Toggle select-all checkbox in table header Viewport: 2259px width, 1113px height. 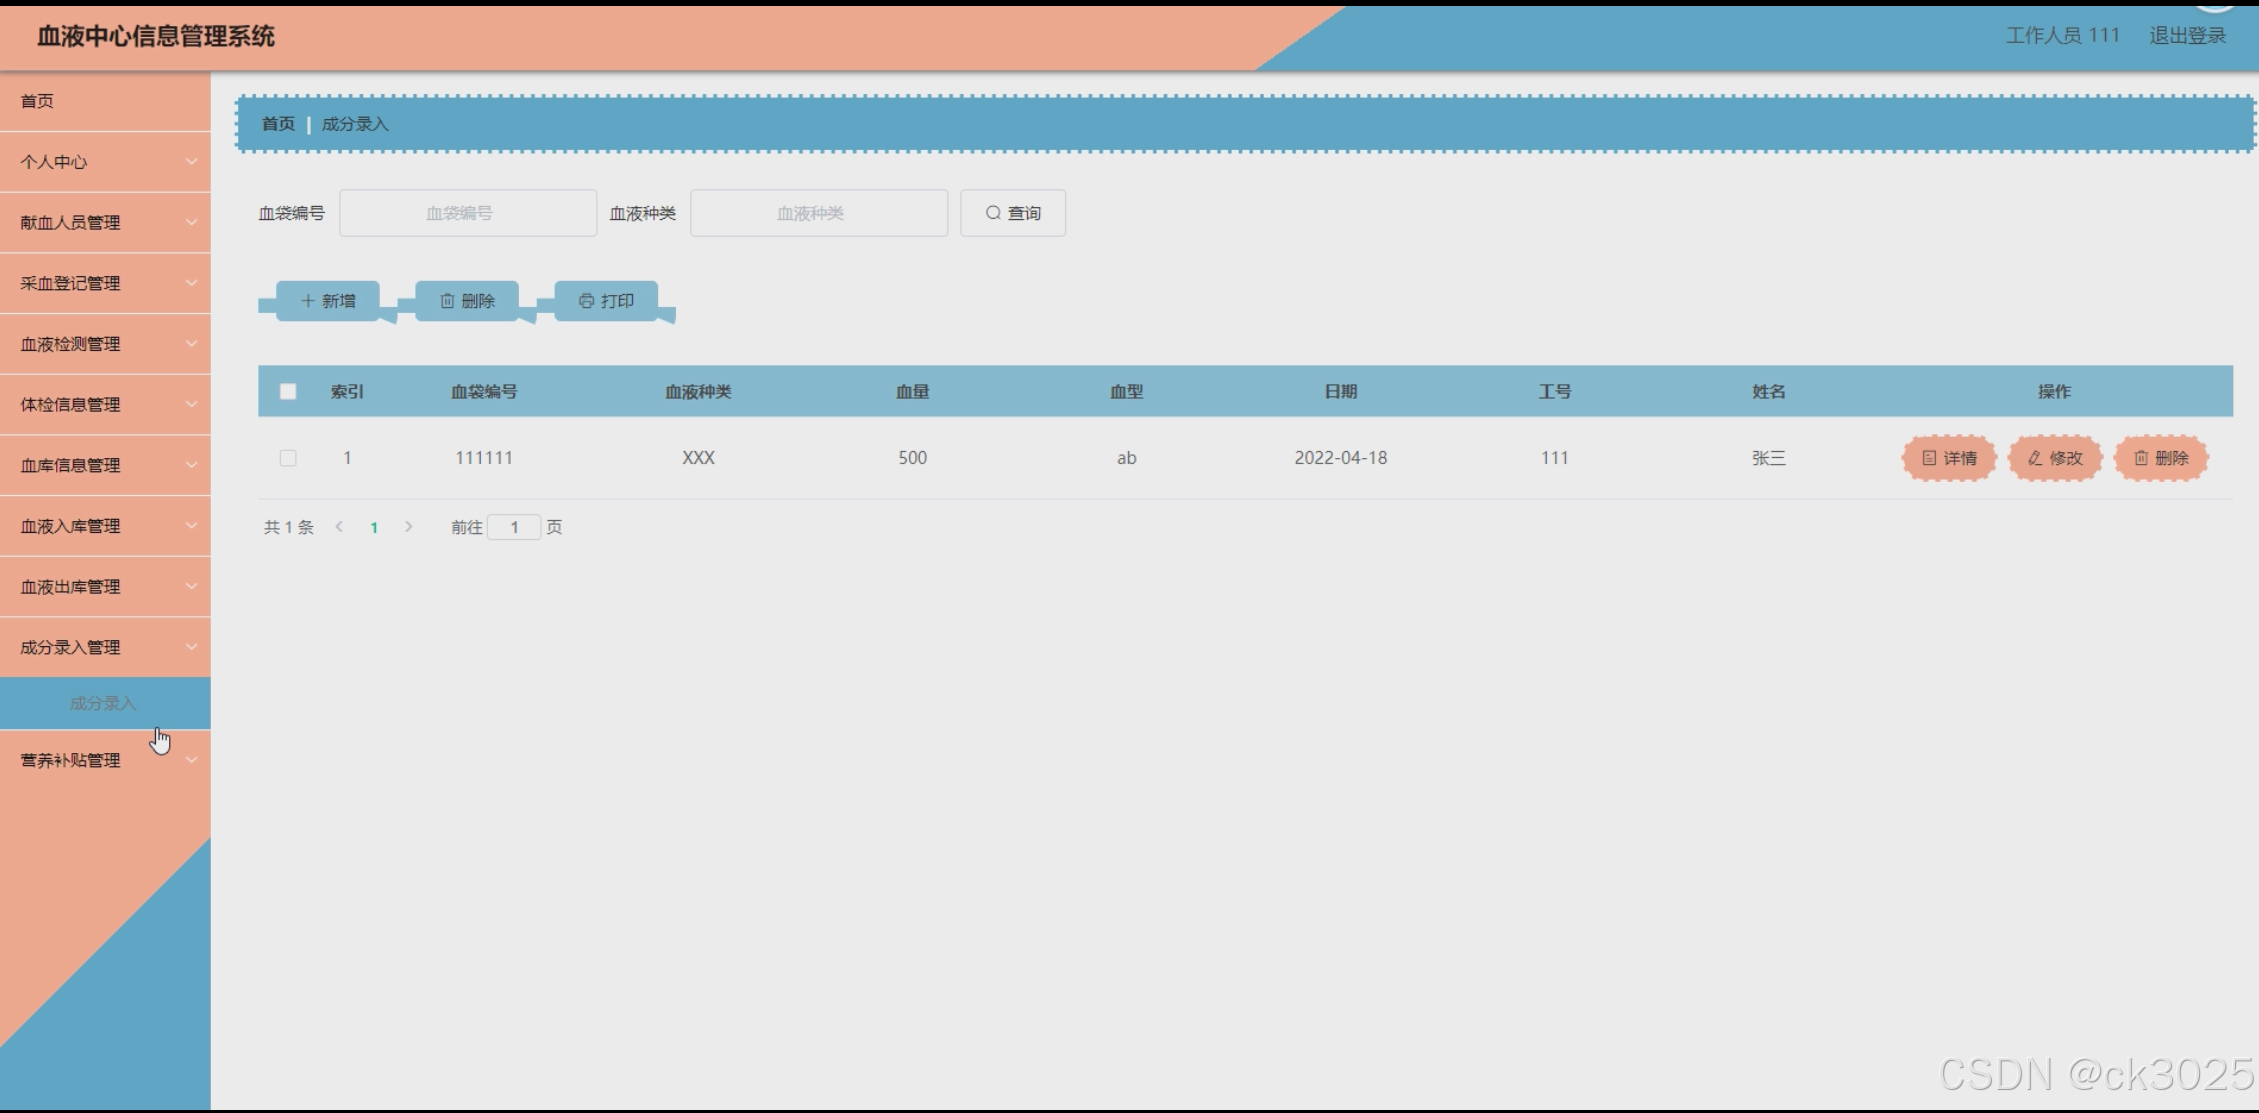tap(288, 392)
